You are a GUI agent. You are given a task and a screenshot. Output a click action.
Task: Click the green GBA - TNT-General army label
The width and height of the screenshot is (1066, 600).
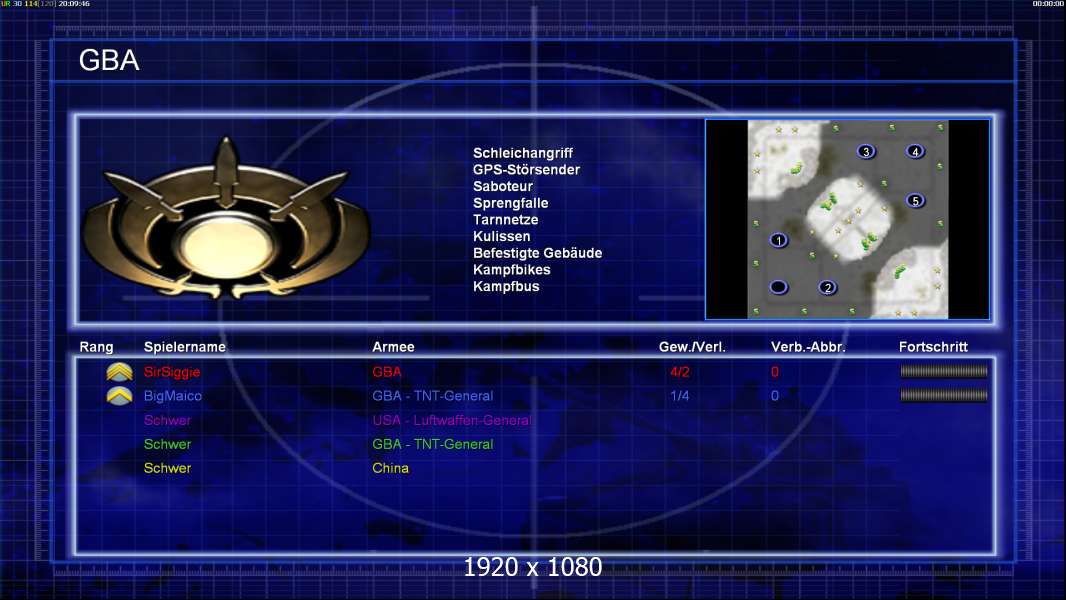432,444
